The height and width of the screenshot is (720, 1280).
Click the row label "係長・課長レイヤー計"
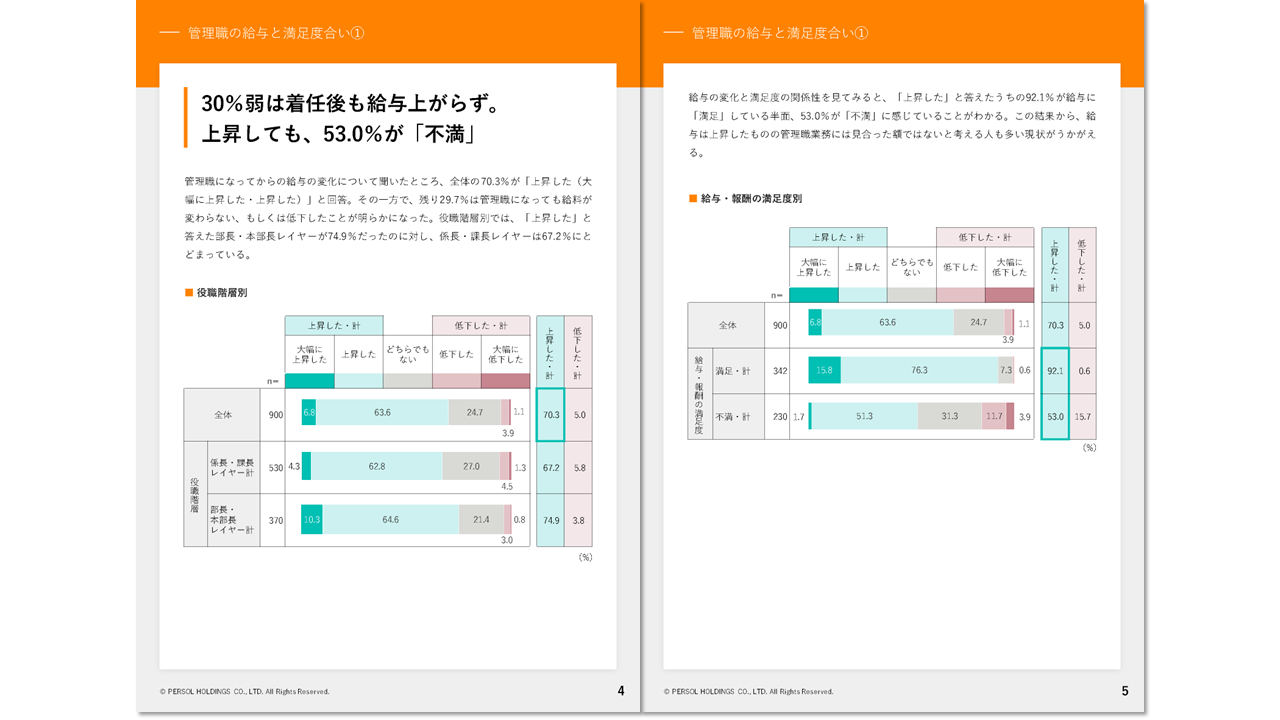point(232,467)
